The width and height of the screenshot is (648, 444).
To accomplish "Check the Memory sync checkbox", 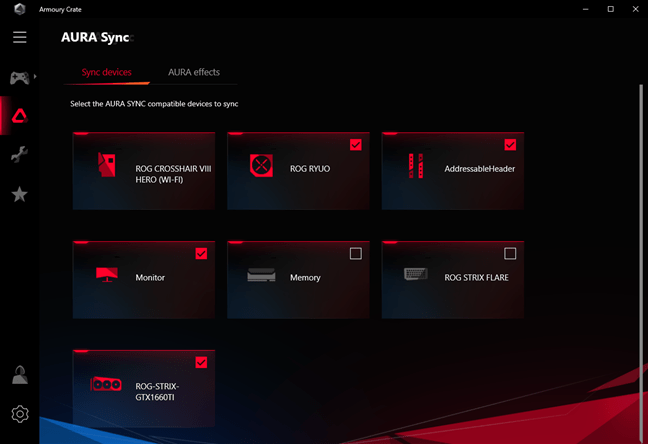I will pyautogui.click(x=355, y=253).
